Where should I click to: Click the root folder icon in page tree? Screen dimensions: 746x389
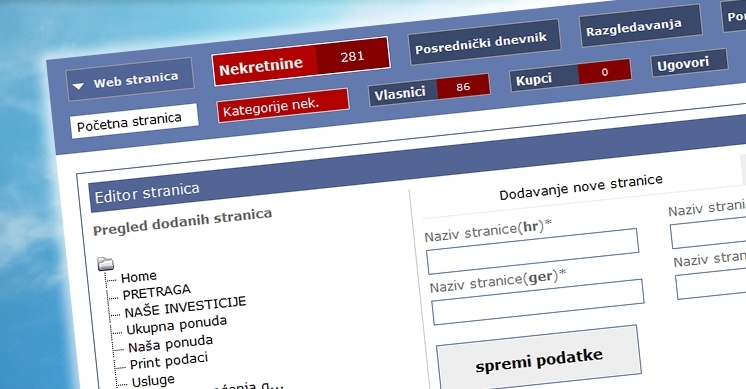coord(105,263)
